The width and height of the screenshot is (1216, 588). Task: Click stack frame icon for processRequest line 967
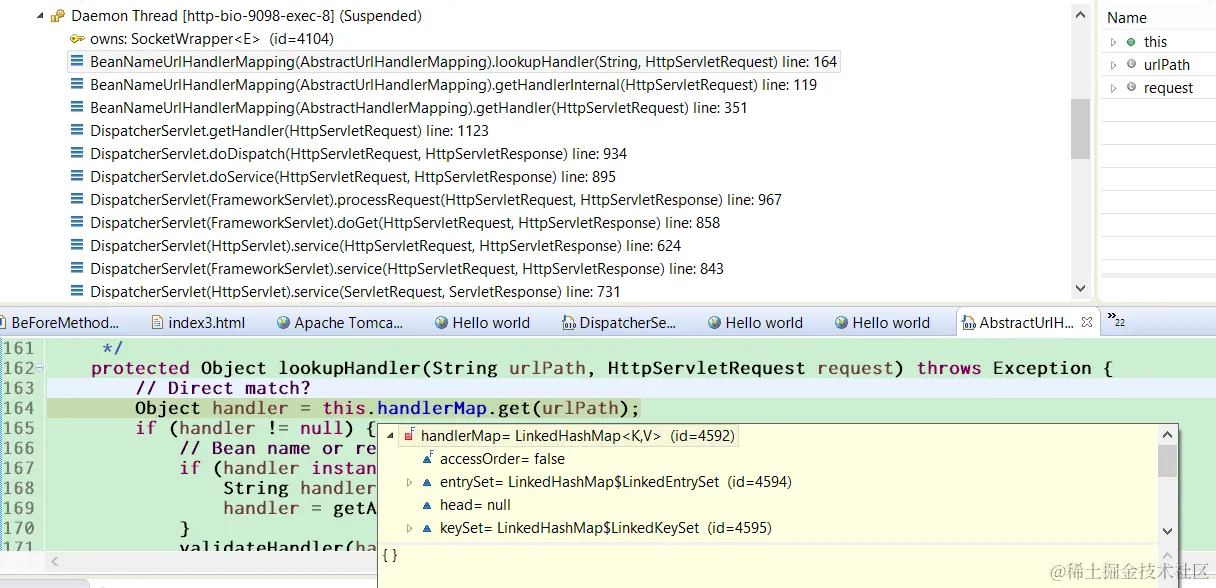pos(77,200)
